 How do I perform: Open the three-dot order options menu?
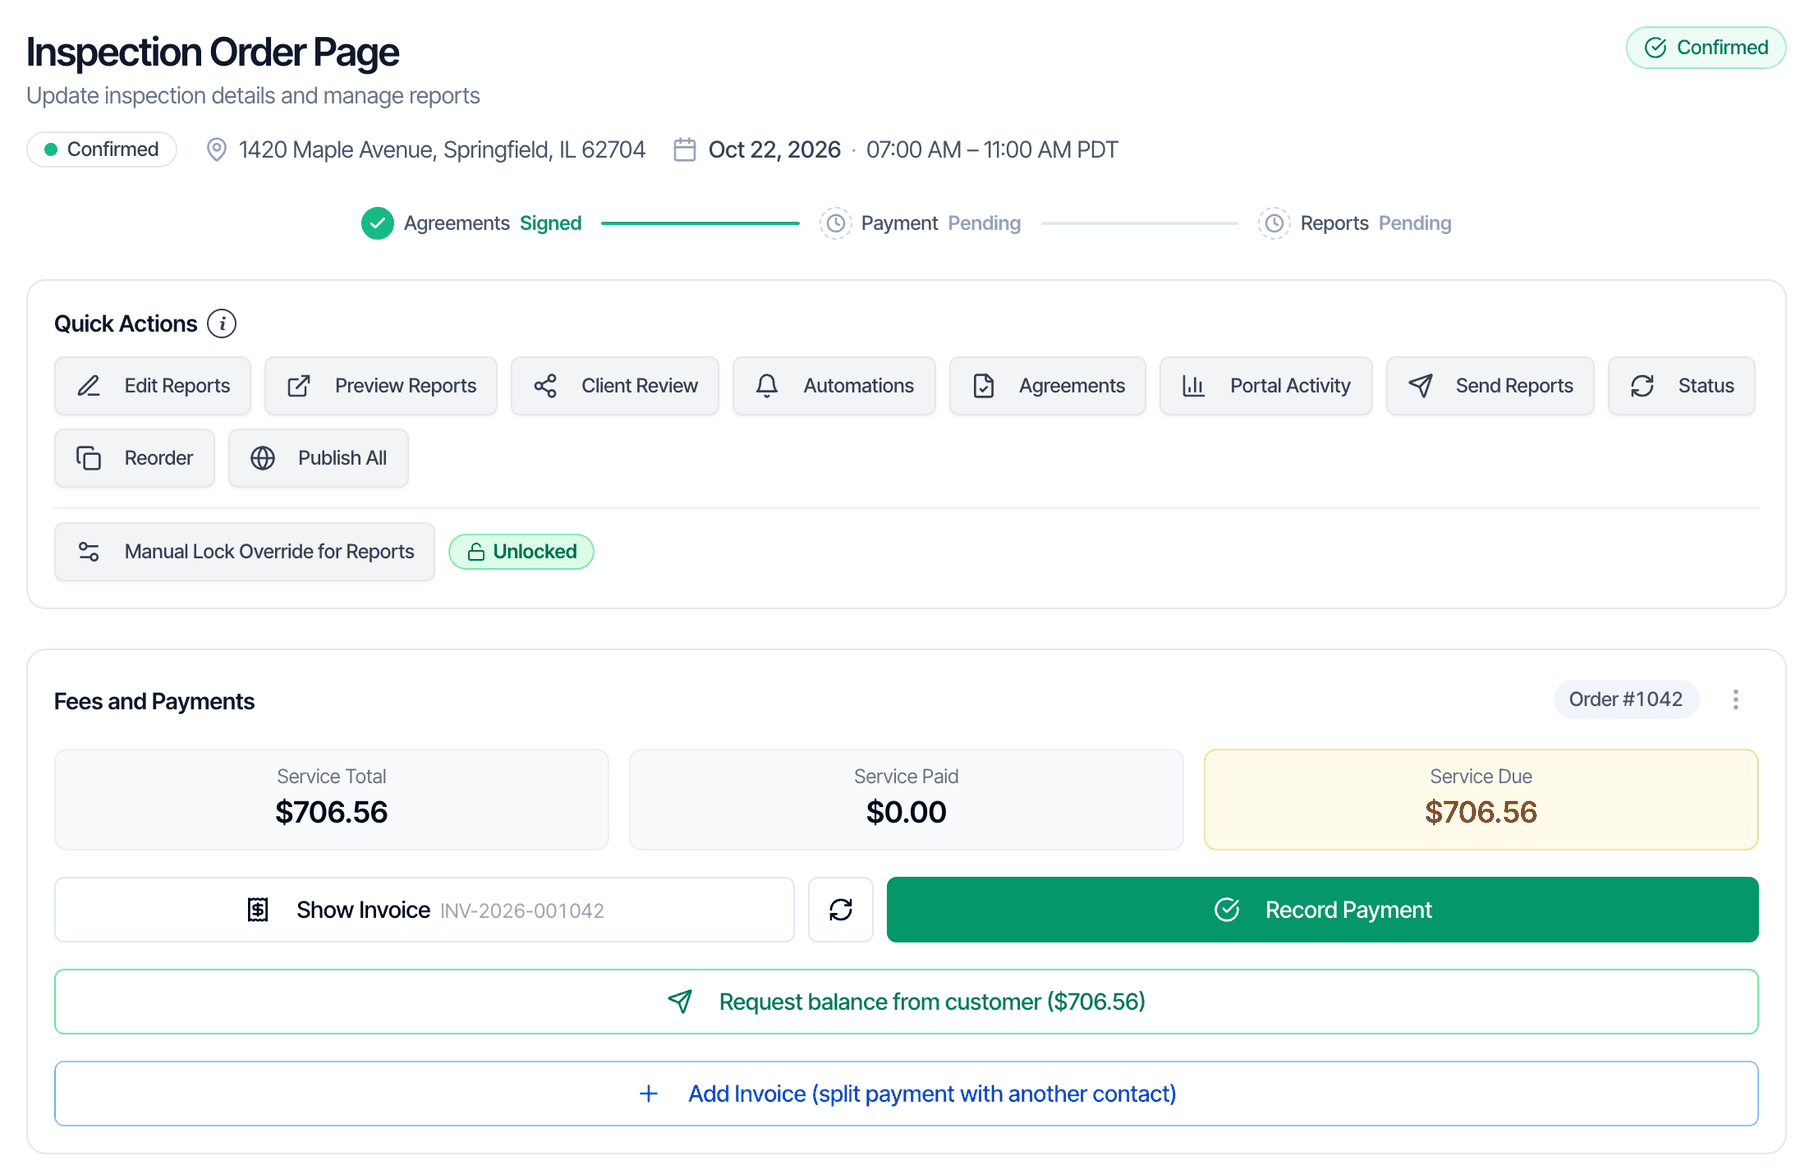pyautogui.click(x=1736, y=700)
